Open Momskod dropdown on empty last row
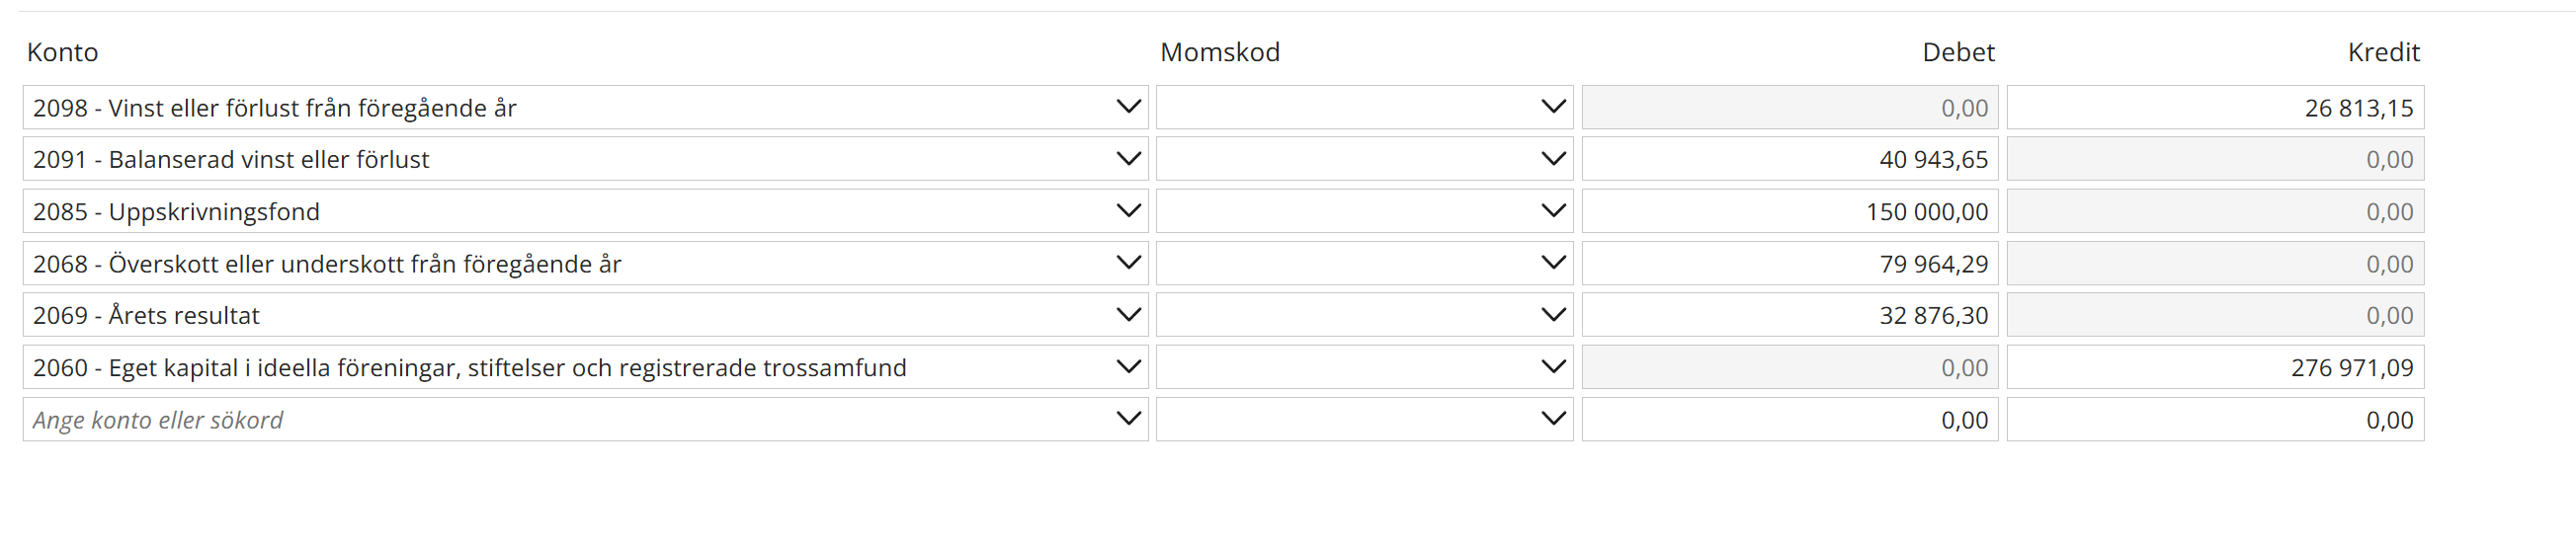The image size is (2576, 548). click(1553, 419)
